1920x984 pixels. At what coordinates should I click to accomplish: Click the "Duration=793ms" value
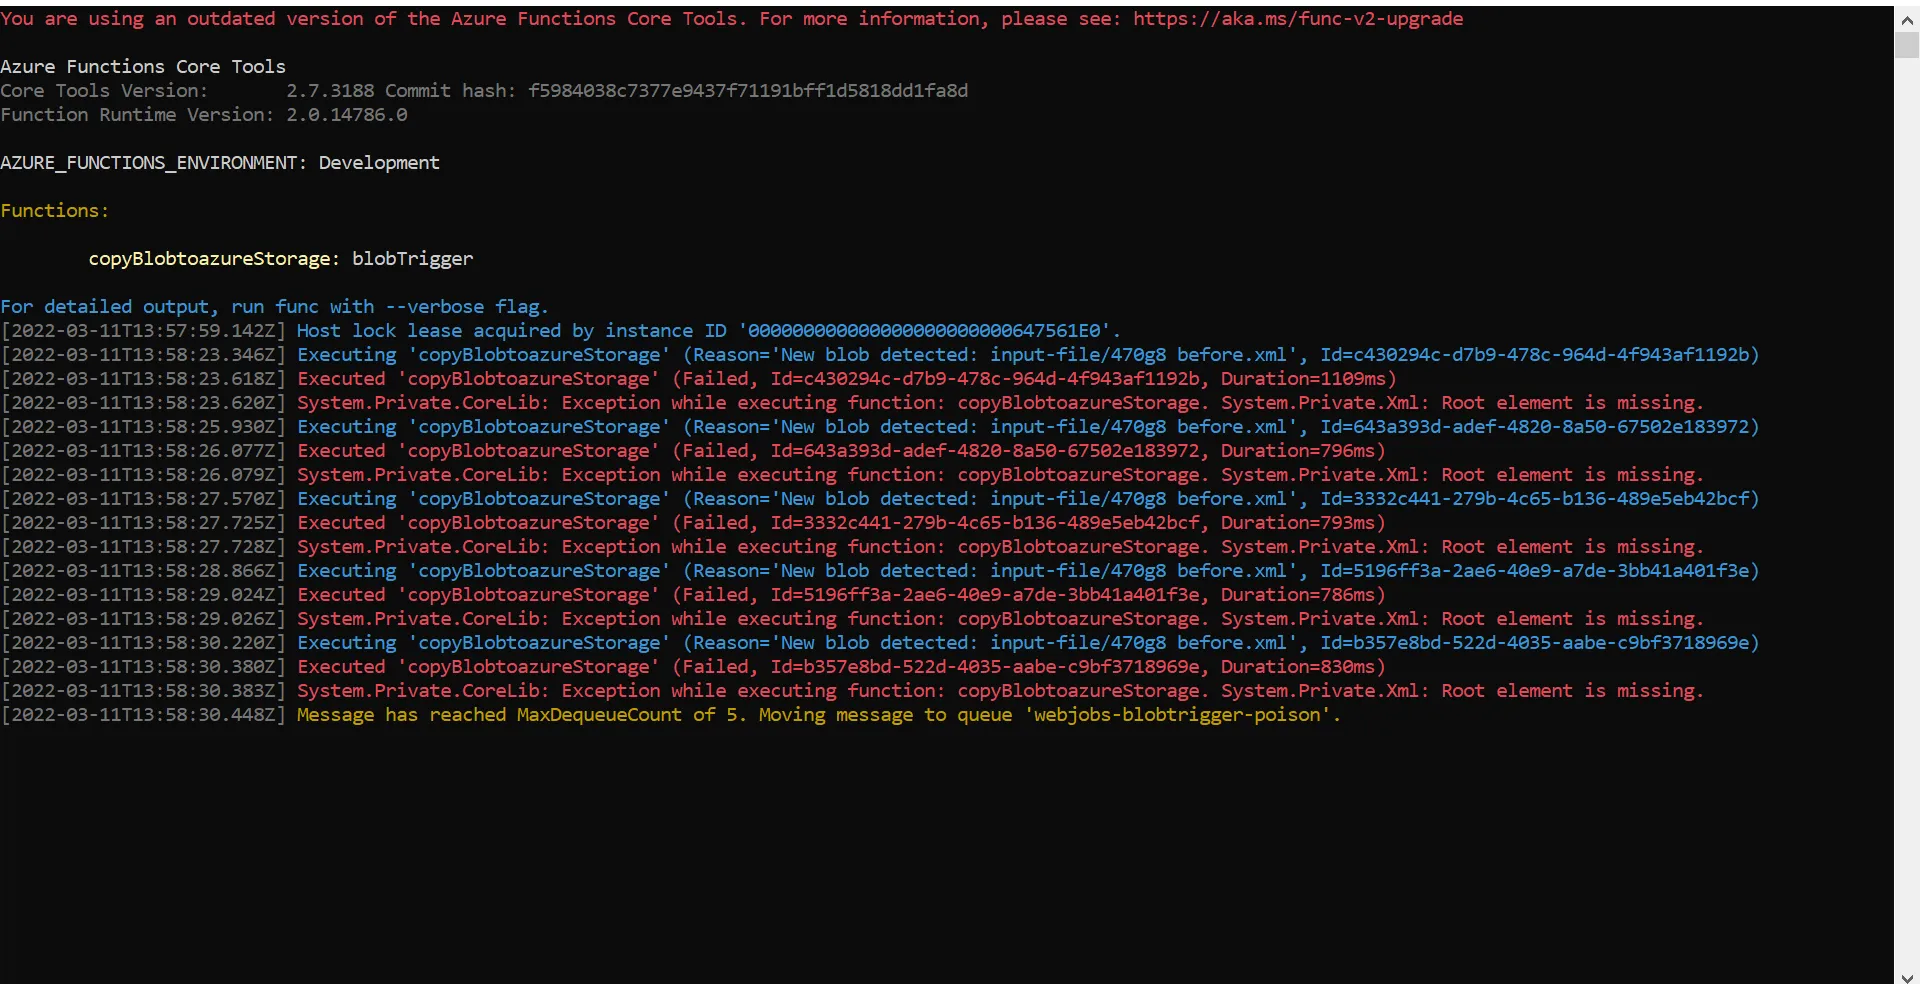point(1298,523)
